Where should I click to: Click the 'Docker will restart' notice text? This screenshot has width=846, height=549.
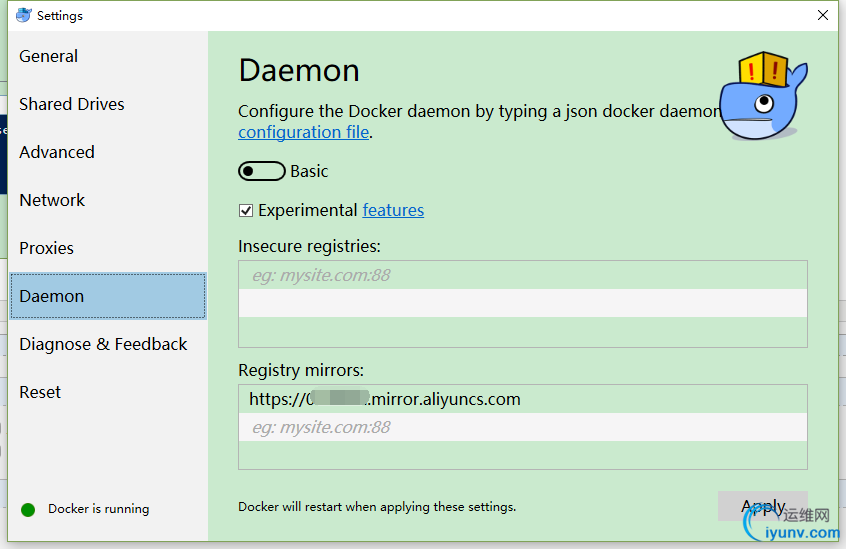377,507
